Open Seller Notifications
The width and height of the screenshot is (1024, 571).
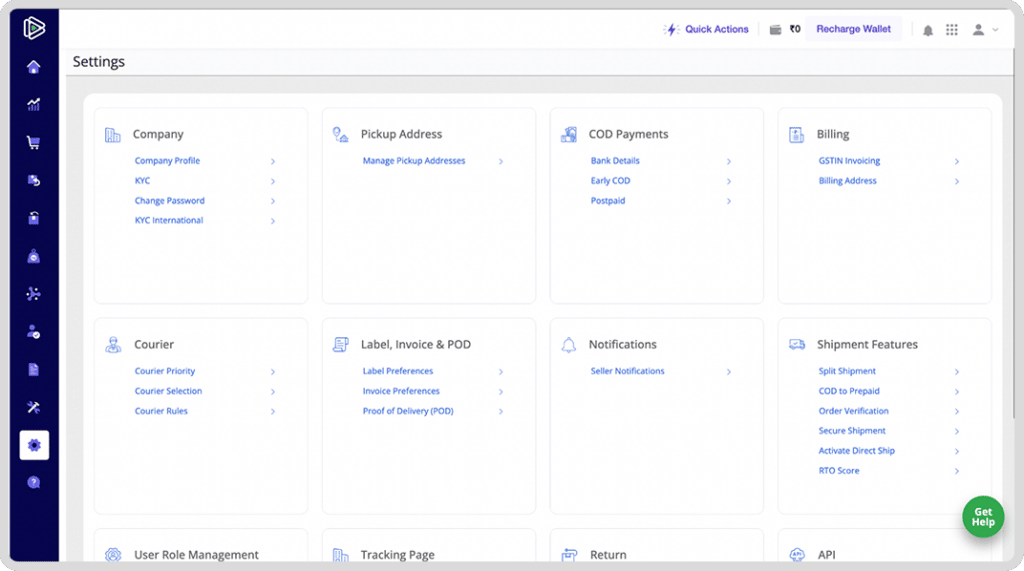click(x=628, y=371)
